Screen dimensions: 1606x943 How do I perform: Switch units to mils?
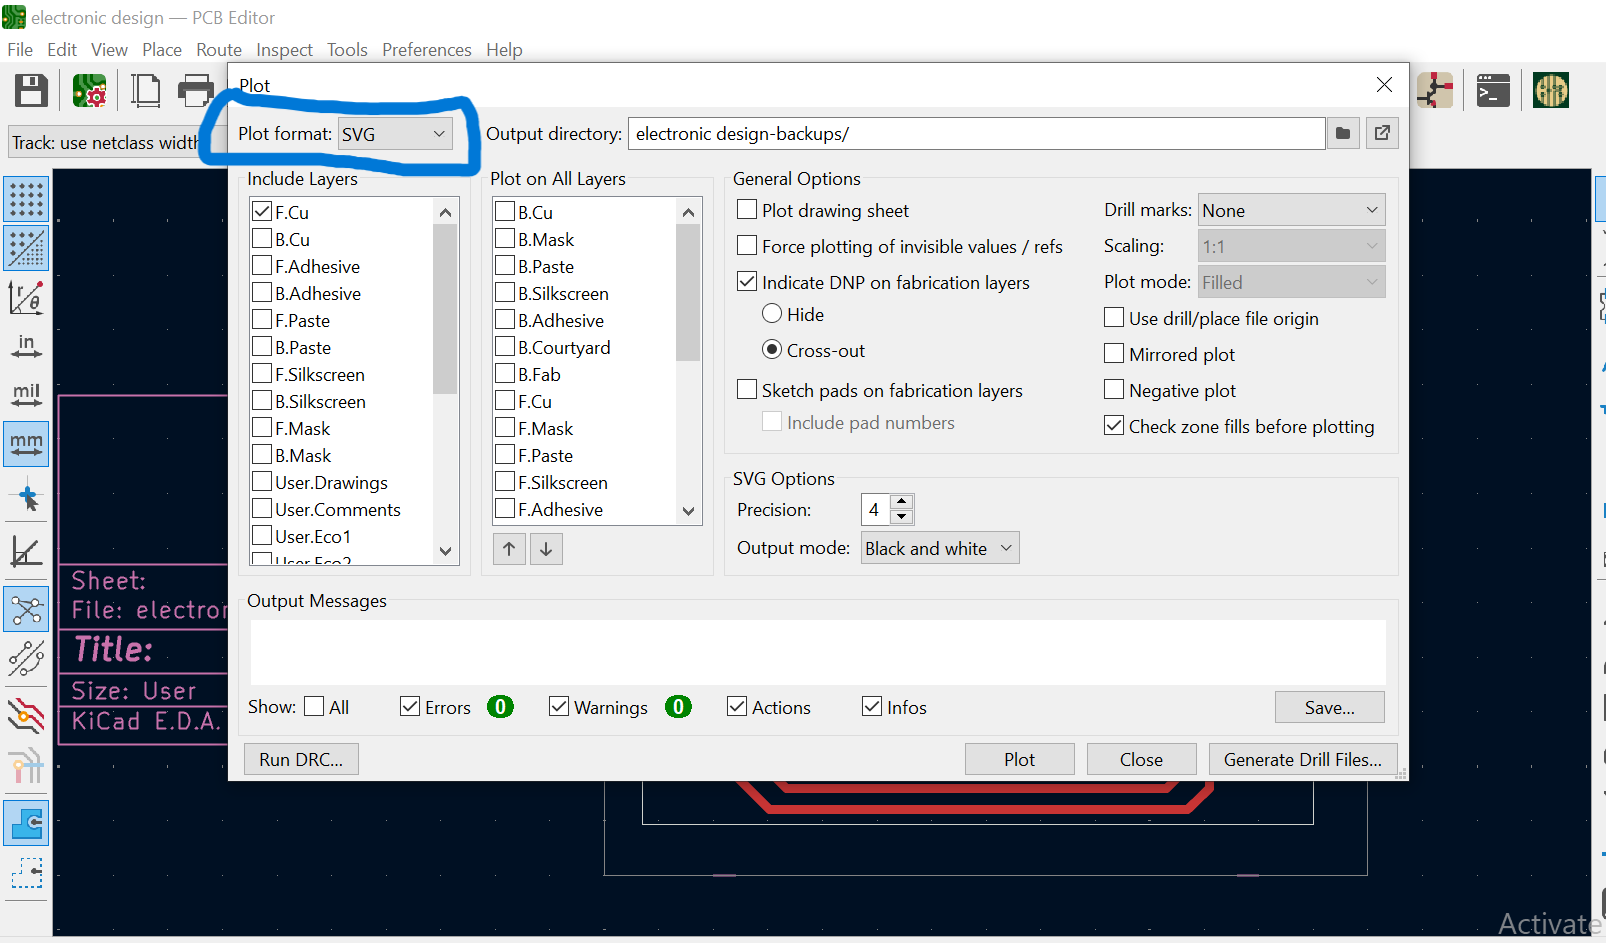26,394
